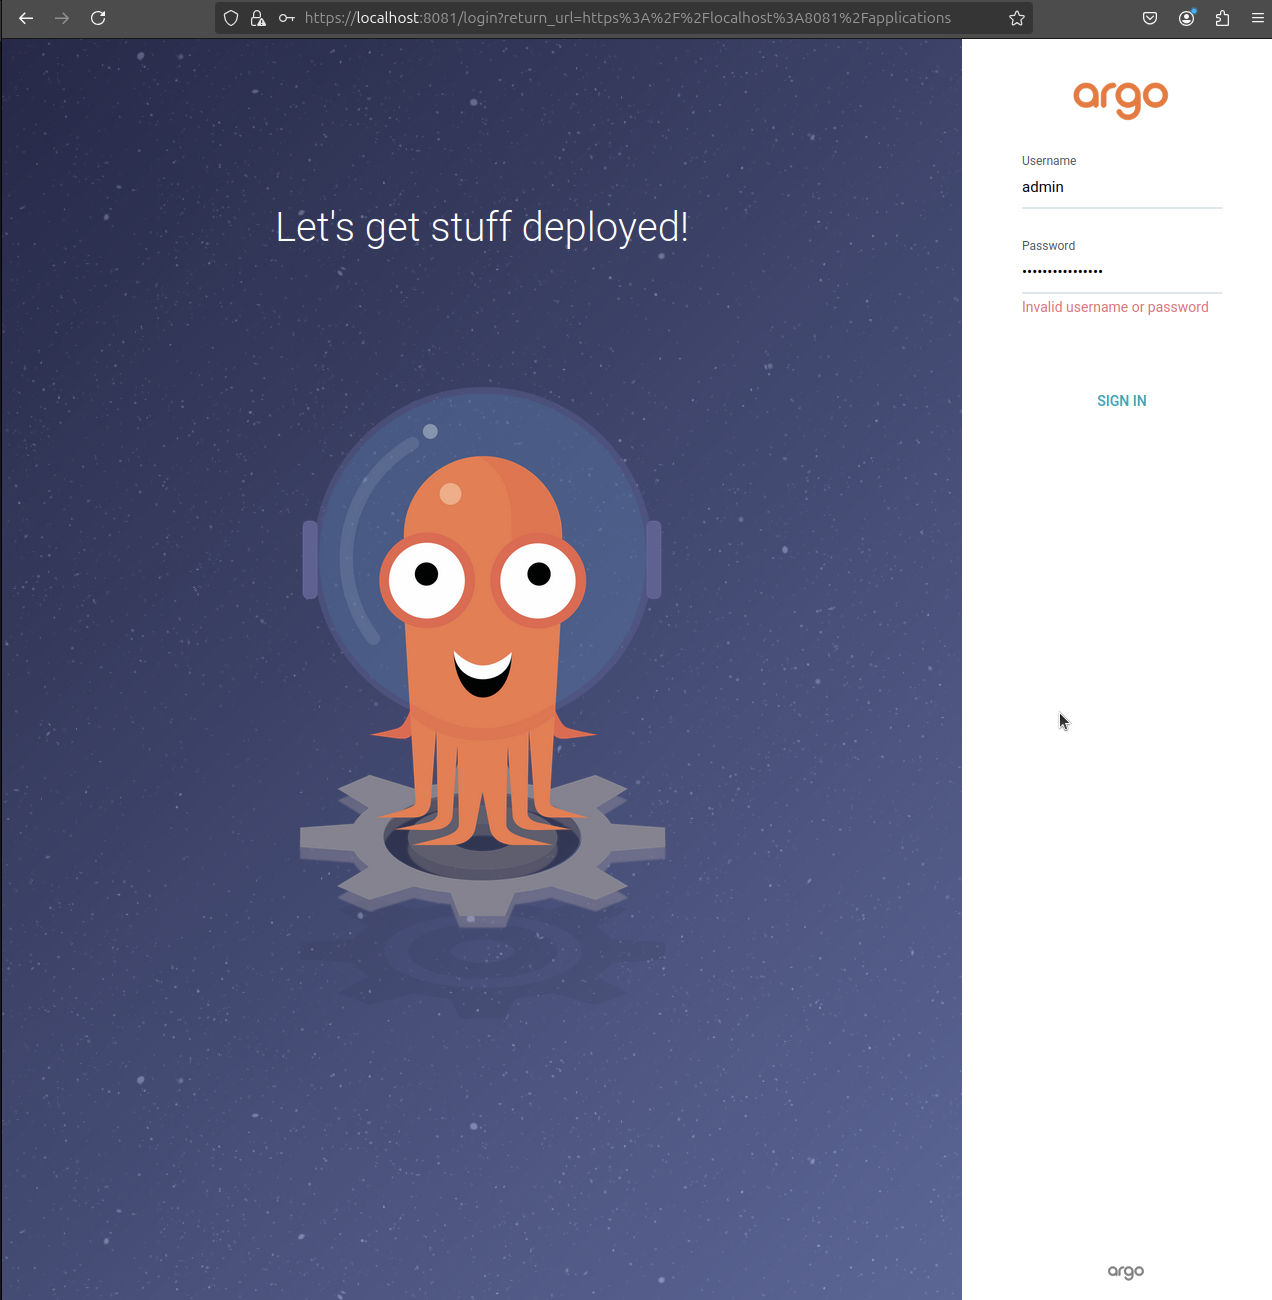Reload the page with the refresh icon
This screenshot has width=1272, height=1300.
pos(98,18)
